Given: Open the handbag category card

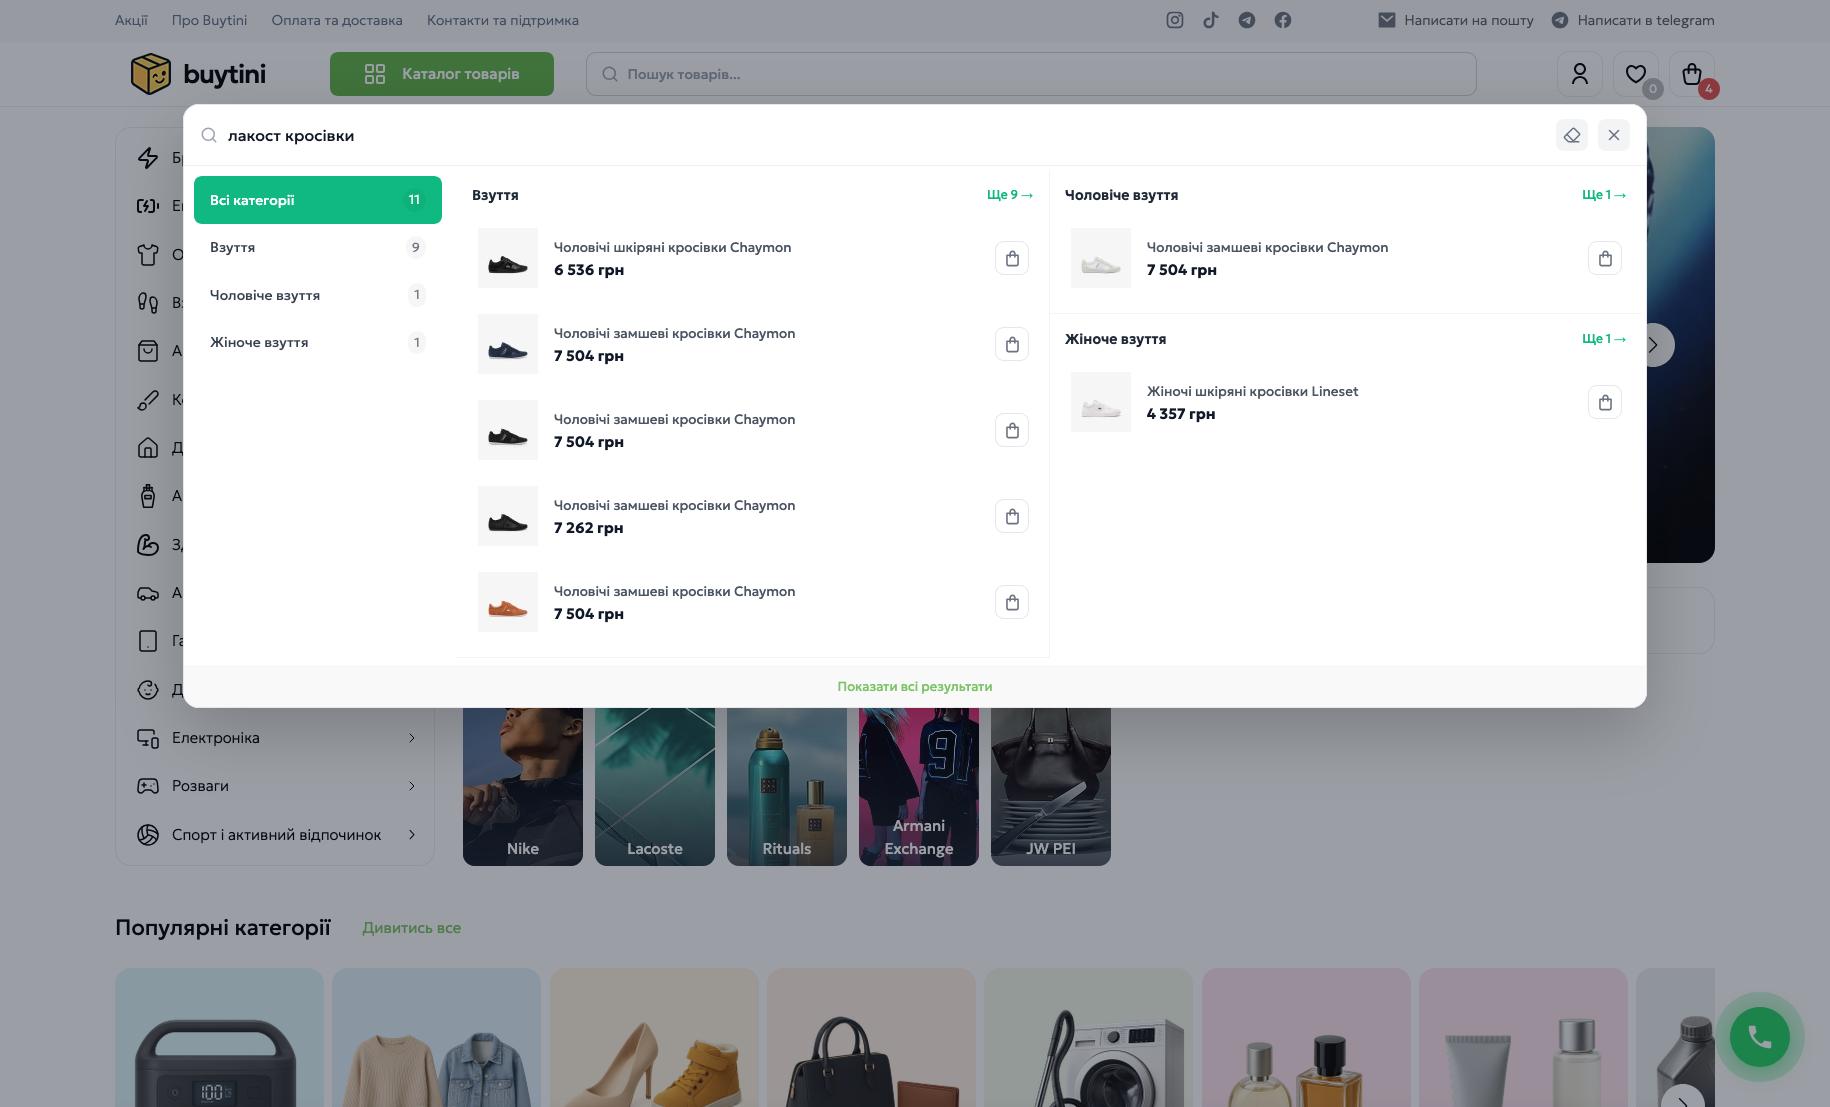Looking at the screenshot, I should 871,1038.
